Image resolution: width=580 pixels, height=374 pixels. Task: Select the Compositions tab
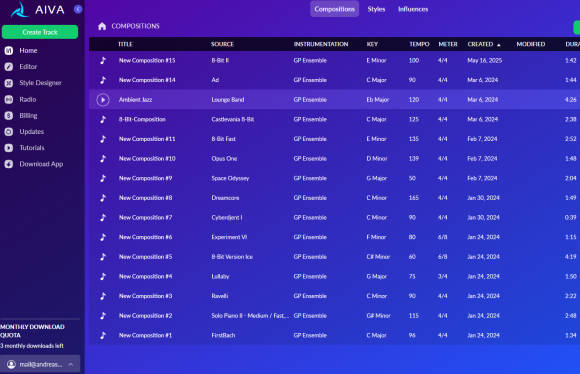[x=334, y=9]
